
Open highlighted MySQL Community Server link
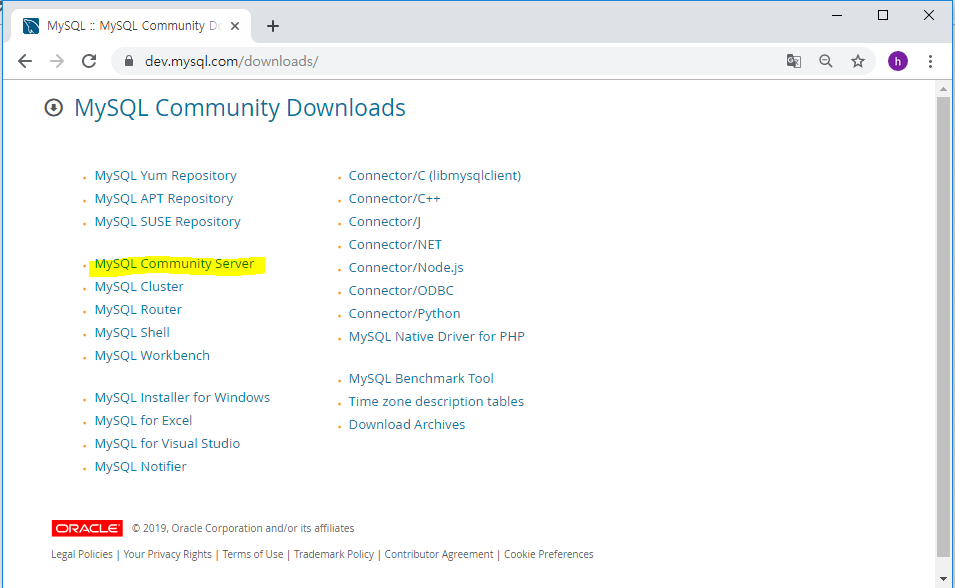click(174, 264)
